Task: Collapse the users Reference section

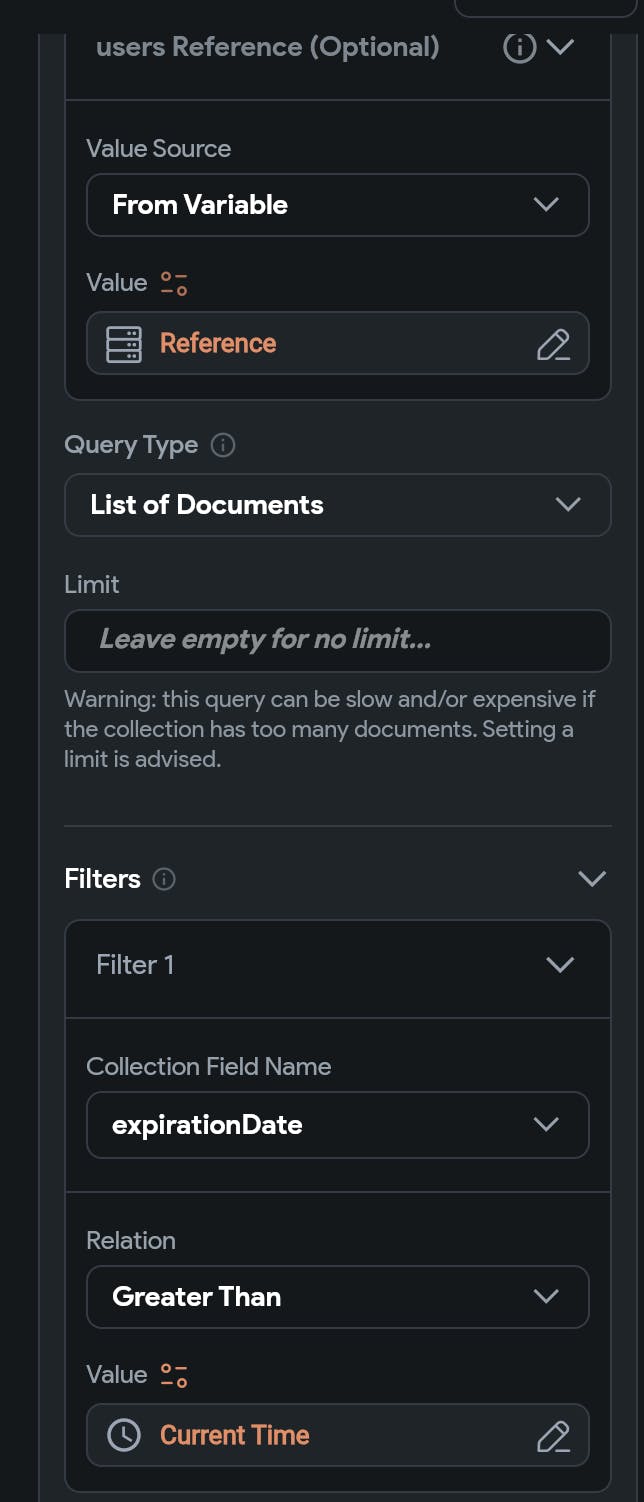Action: tap(561, 47)
